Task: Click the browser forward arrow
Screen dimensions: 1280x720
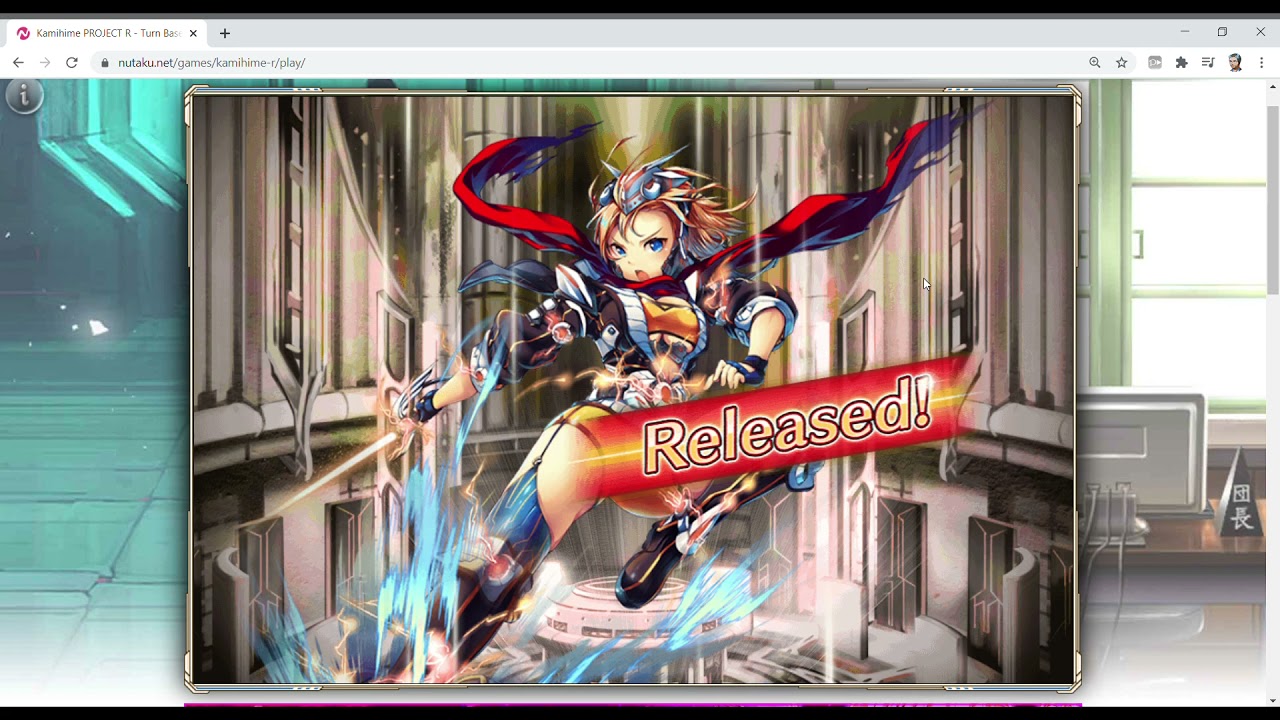Action: pyautogui.click(x=45, y=62)
